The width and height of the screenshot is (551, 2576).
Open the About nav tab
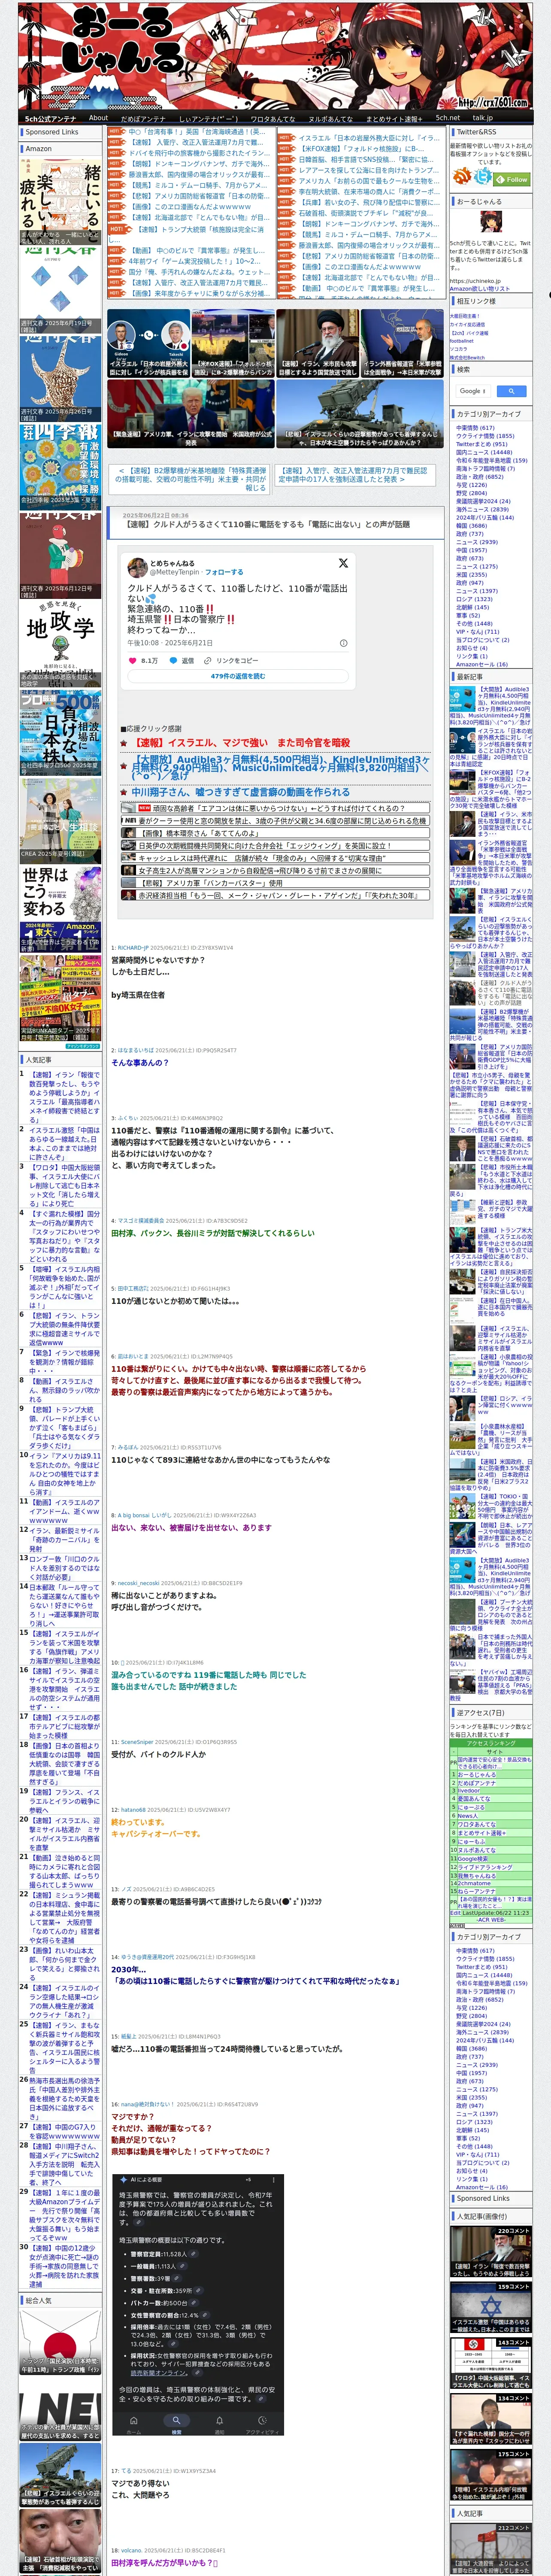(98, 118)
